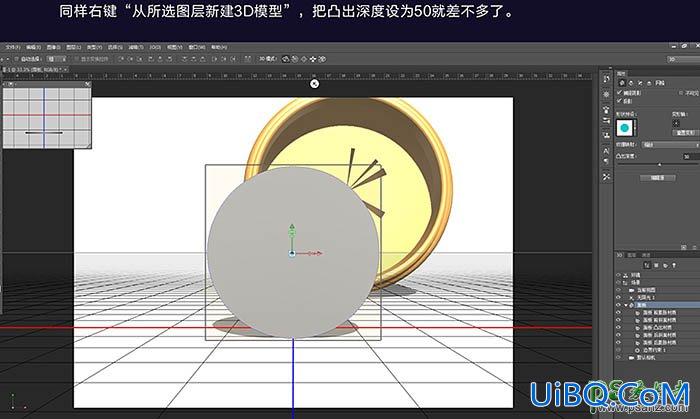The image size is (700, 419).
Task: Toggle visibility eye of 当前视图 row
Action: pyautogui.click(x=618, y=290)
